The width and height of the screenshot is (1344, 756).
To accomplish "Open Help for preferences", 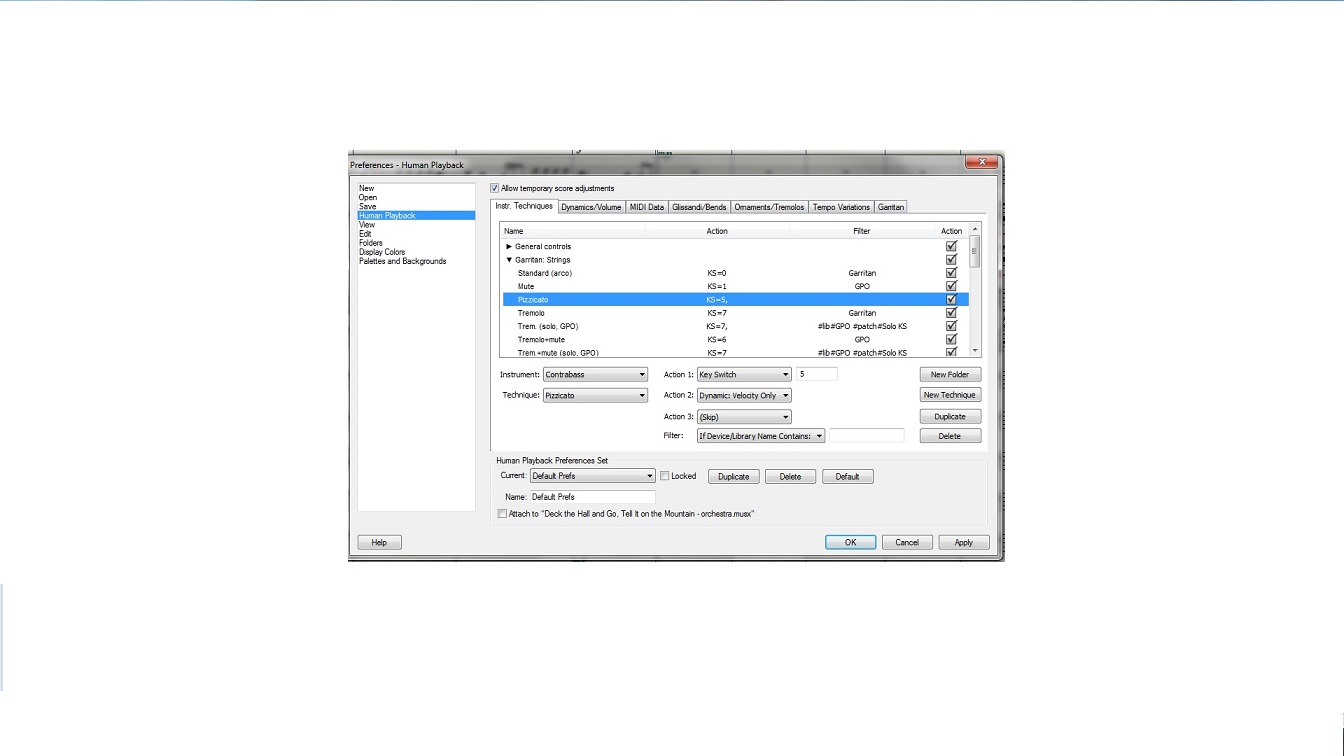I will click(x=379, y=542).
